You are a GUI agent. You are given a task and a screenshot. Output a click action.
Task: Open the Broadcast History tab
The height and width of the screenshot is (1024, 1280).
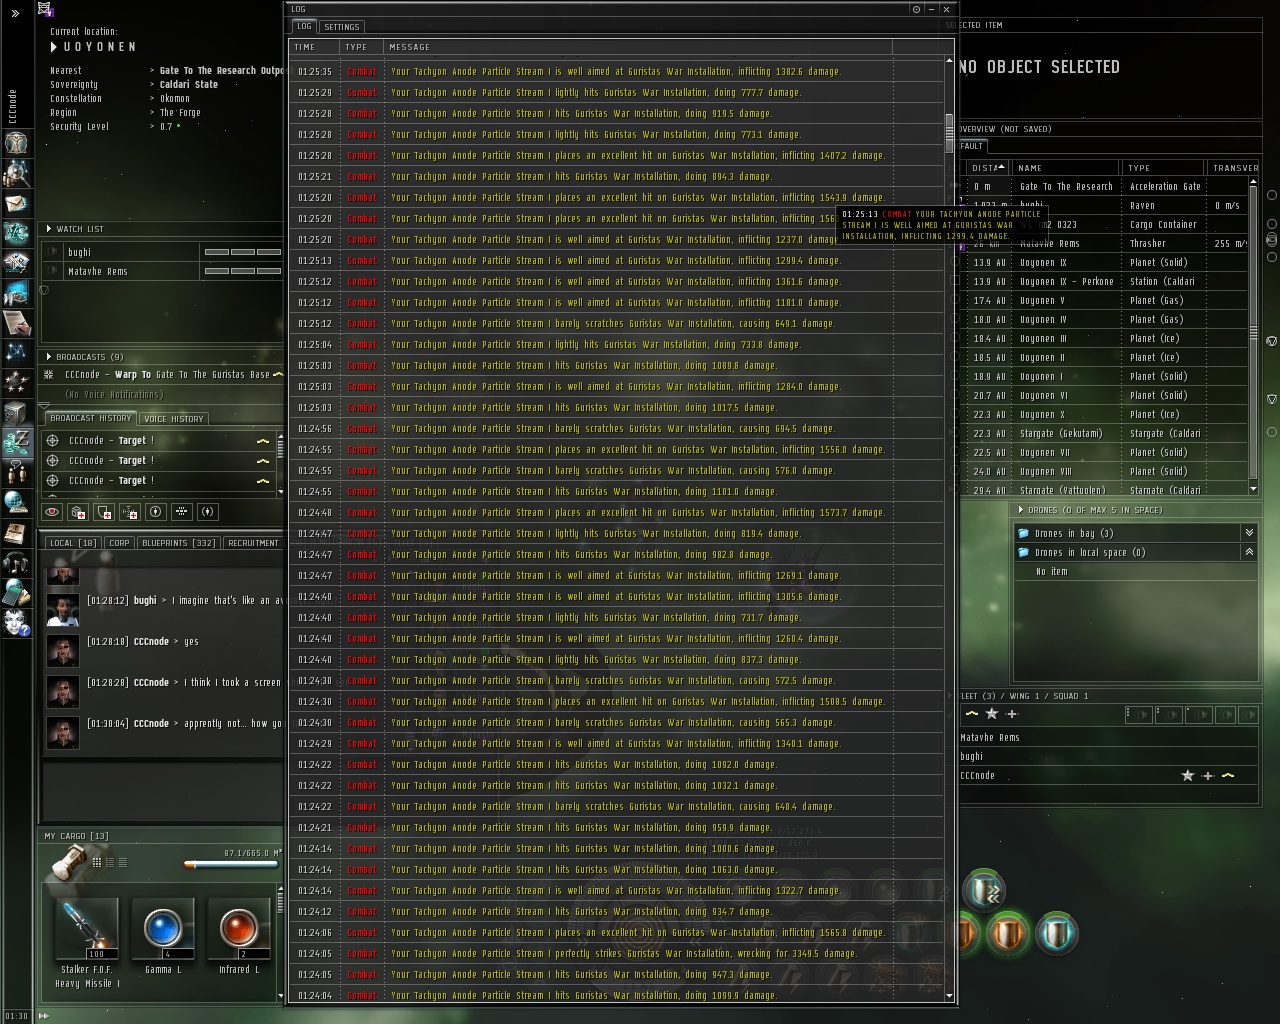(90, 418)
